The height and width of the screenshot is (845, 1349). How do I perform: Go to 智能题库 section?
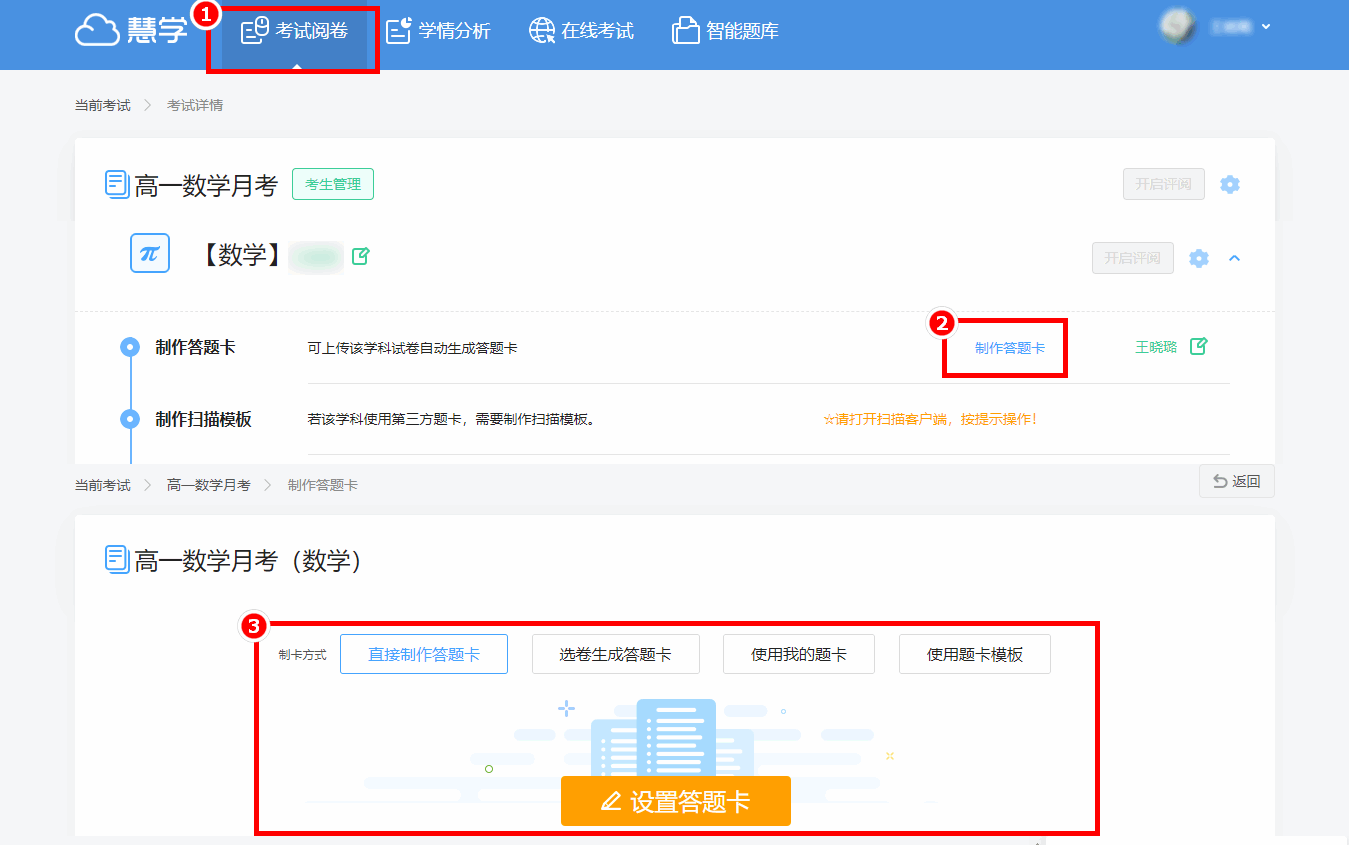pos(725,31)
